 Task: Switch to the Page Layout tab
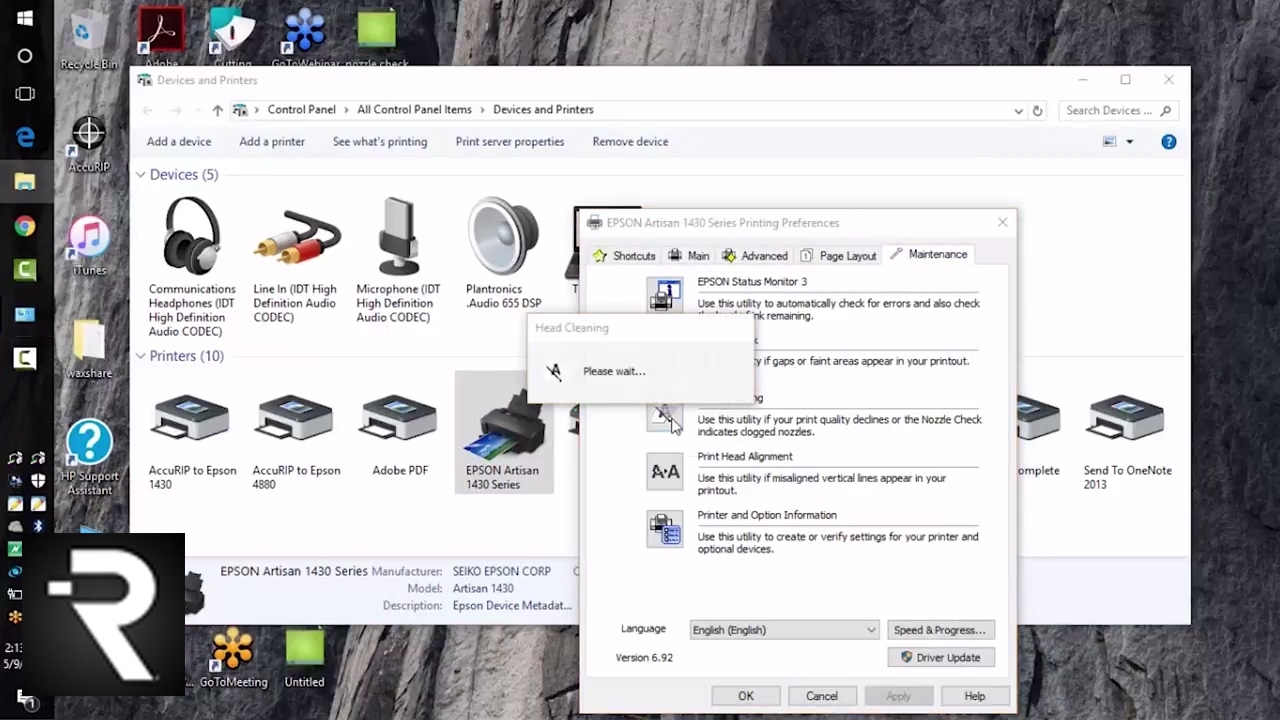[839, 256]
